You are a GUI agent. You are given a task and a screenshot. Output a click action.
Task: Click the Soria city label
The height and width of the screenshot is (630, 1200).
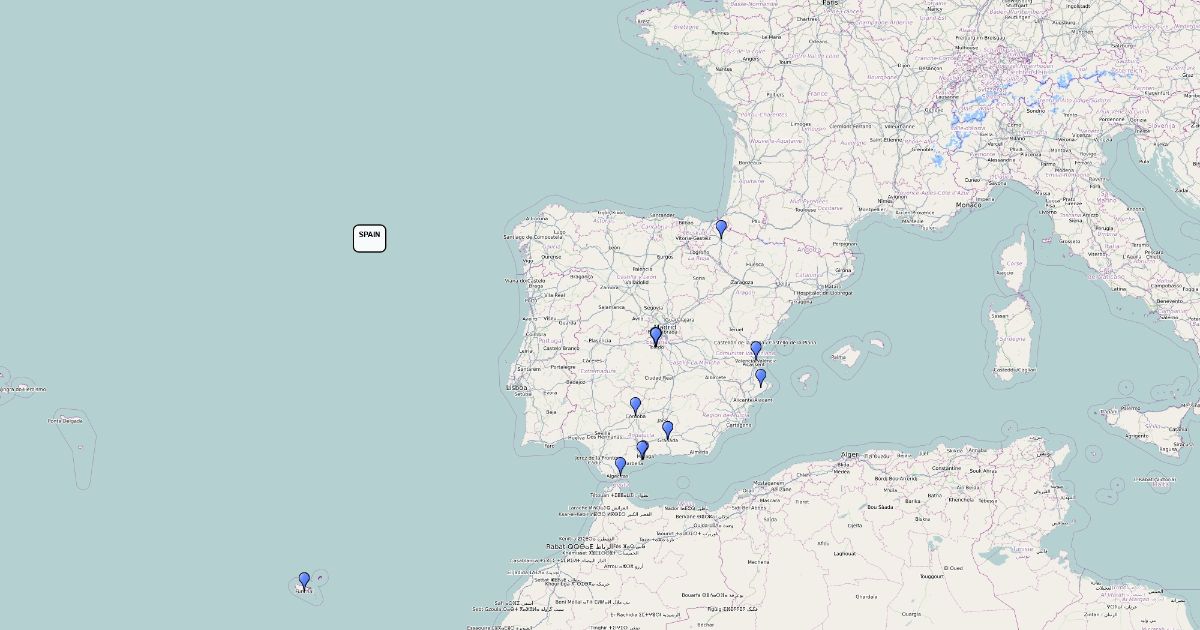coord(698,278)
